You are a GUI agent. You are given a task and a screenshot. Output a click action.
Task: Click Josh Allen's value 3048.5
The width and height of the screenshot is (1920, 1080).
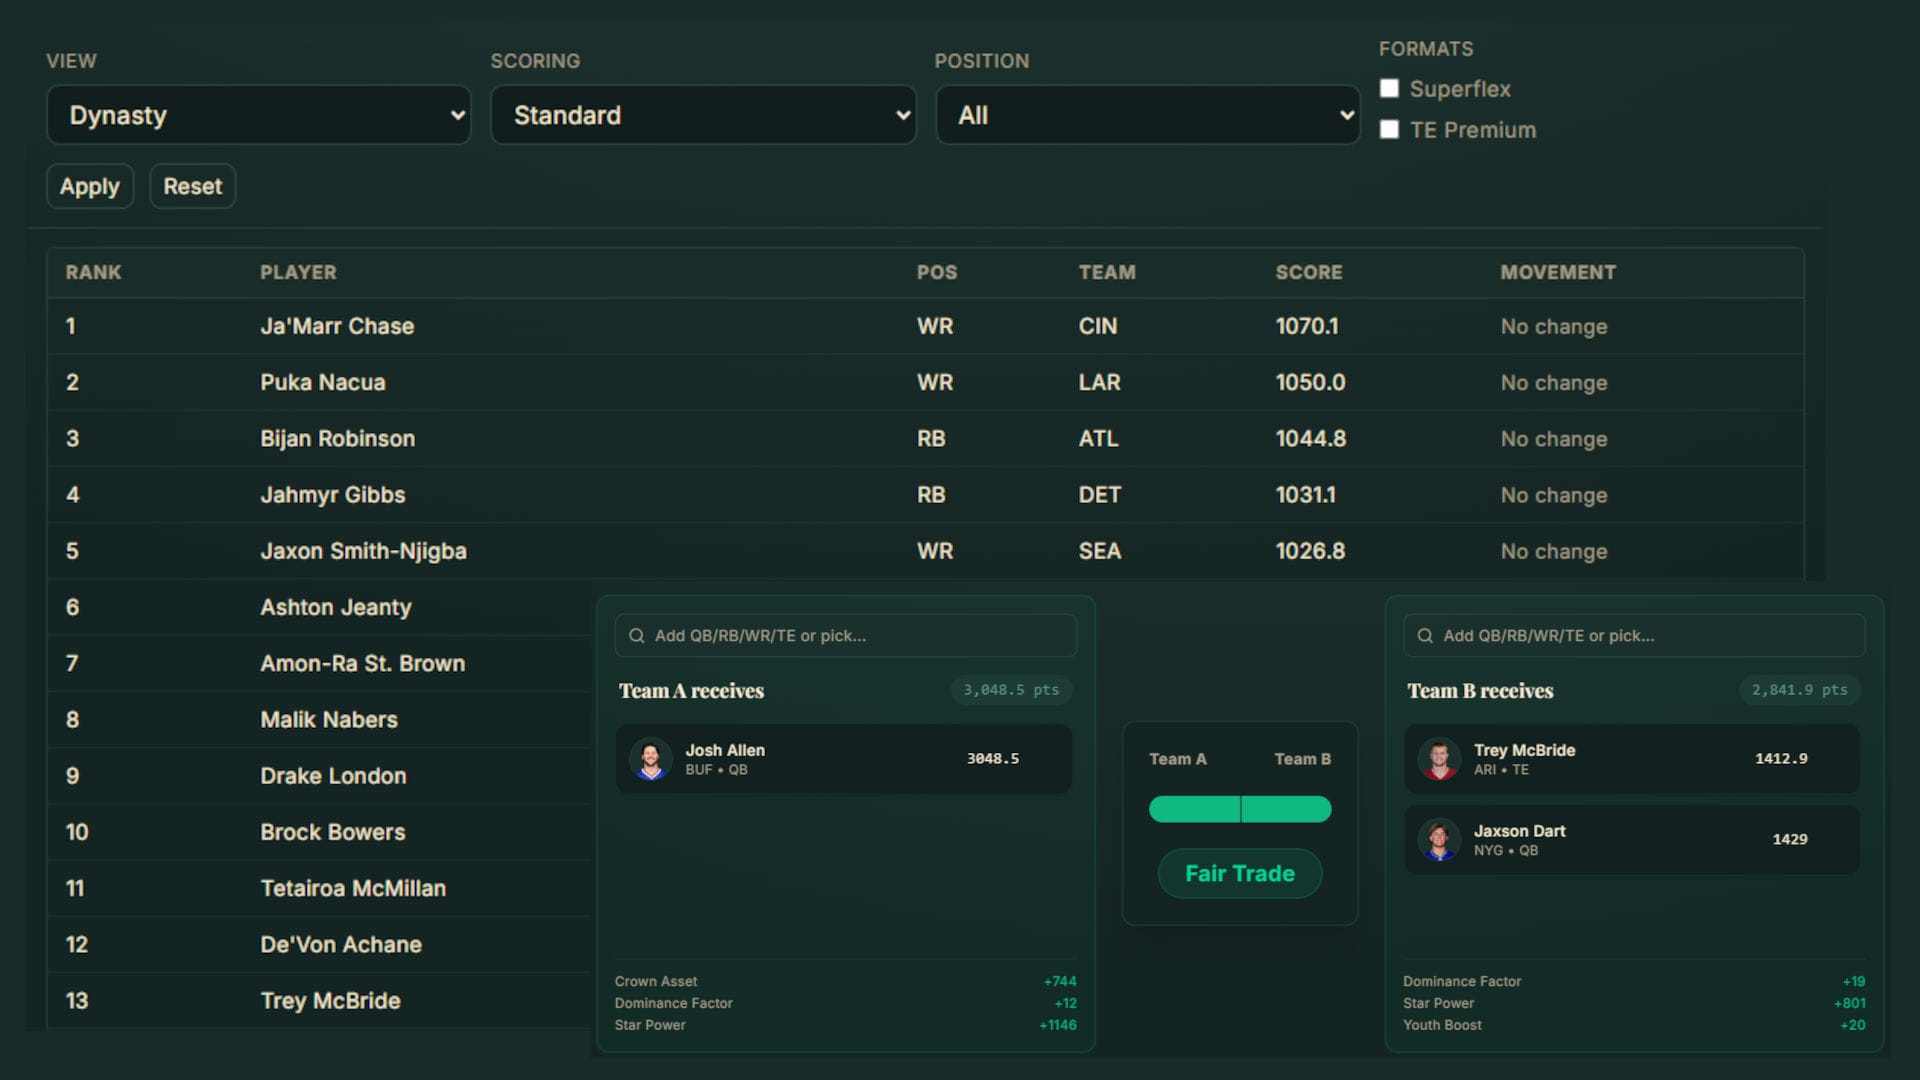pyautogui.click(x=993, y=759)
